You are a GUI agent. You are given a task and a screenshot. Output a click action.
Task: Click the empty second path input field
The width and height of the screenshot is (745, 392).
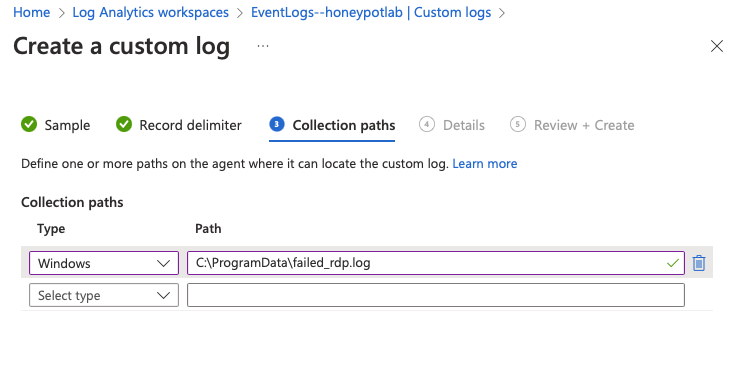[x=436, y=295]
